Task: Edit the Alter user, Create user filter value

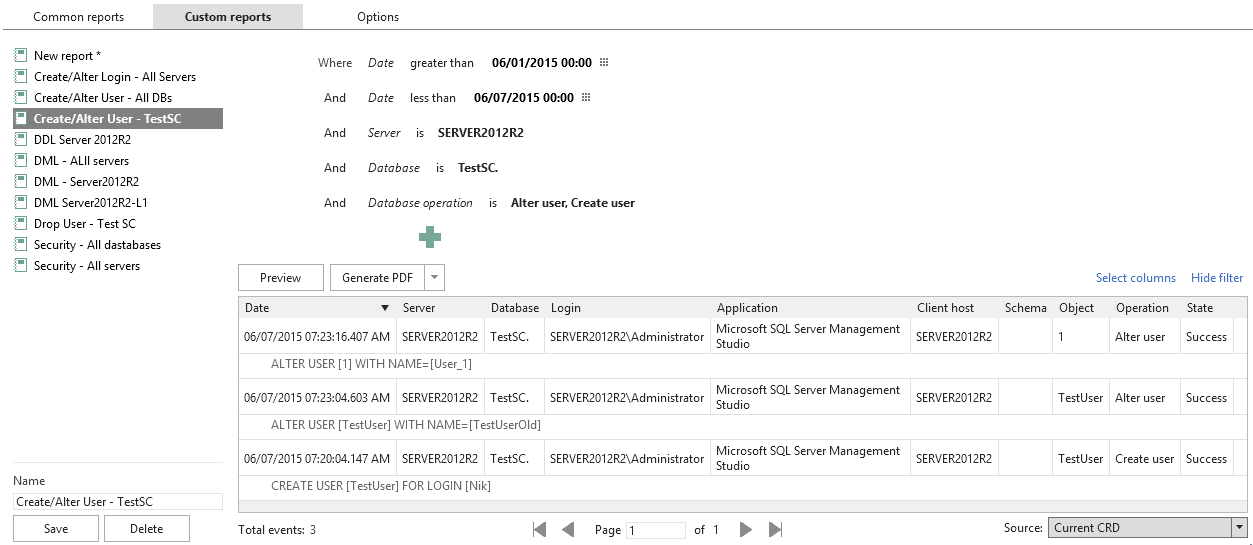Action: point(573,203)
